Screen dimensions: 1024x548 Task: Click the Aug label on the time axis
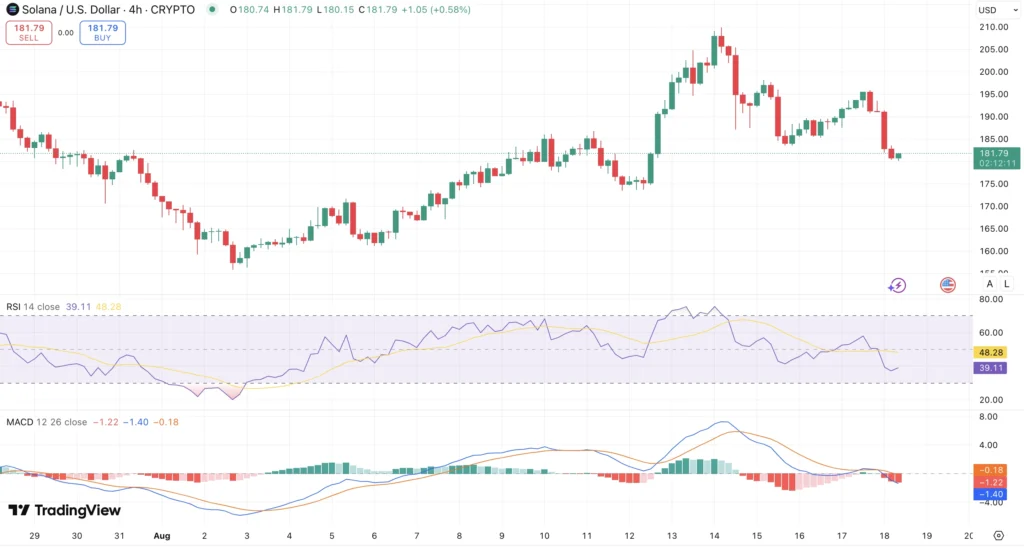[162, 536]
